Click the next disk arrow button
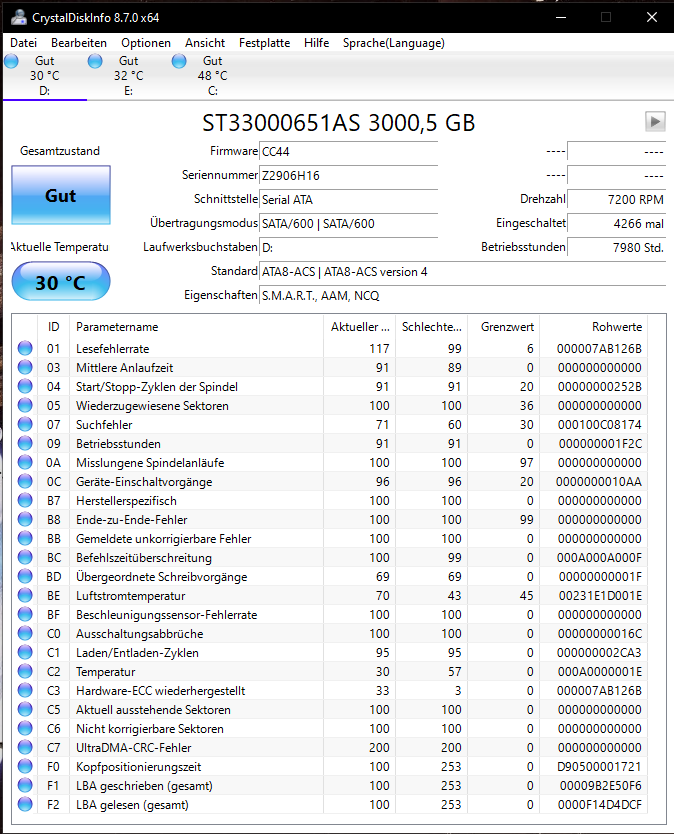 pos(655,122)
